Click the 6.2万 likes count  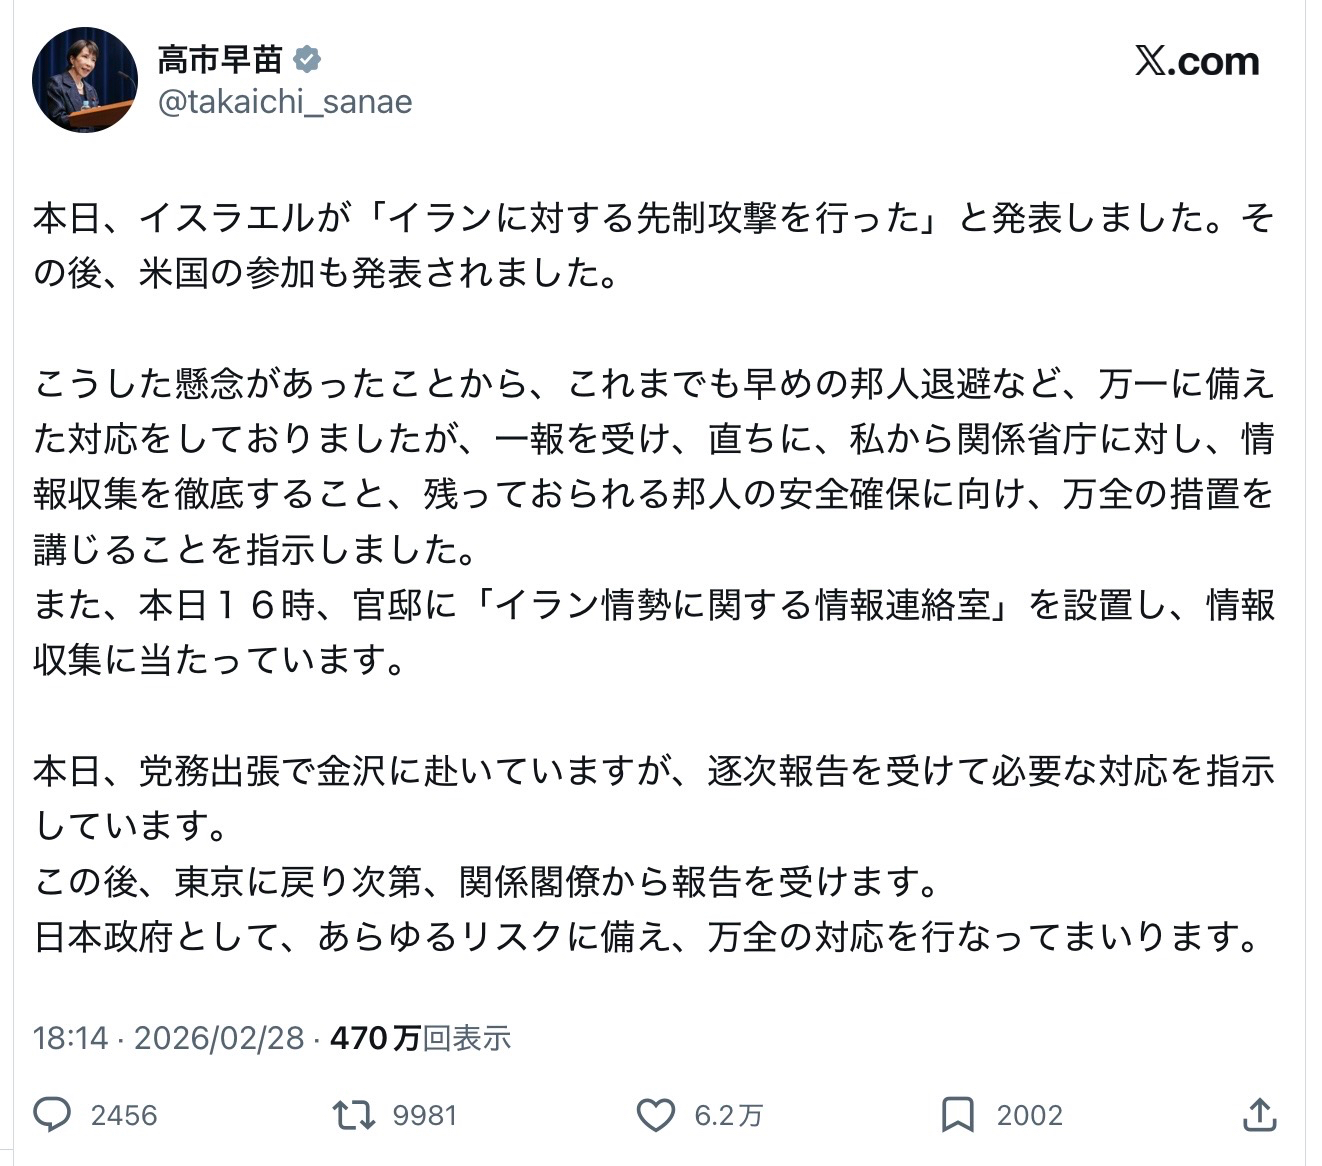click(x=728, y=1115)
